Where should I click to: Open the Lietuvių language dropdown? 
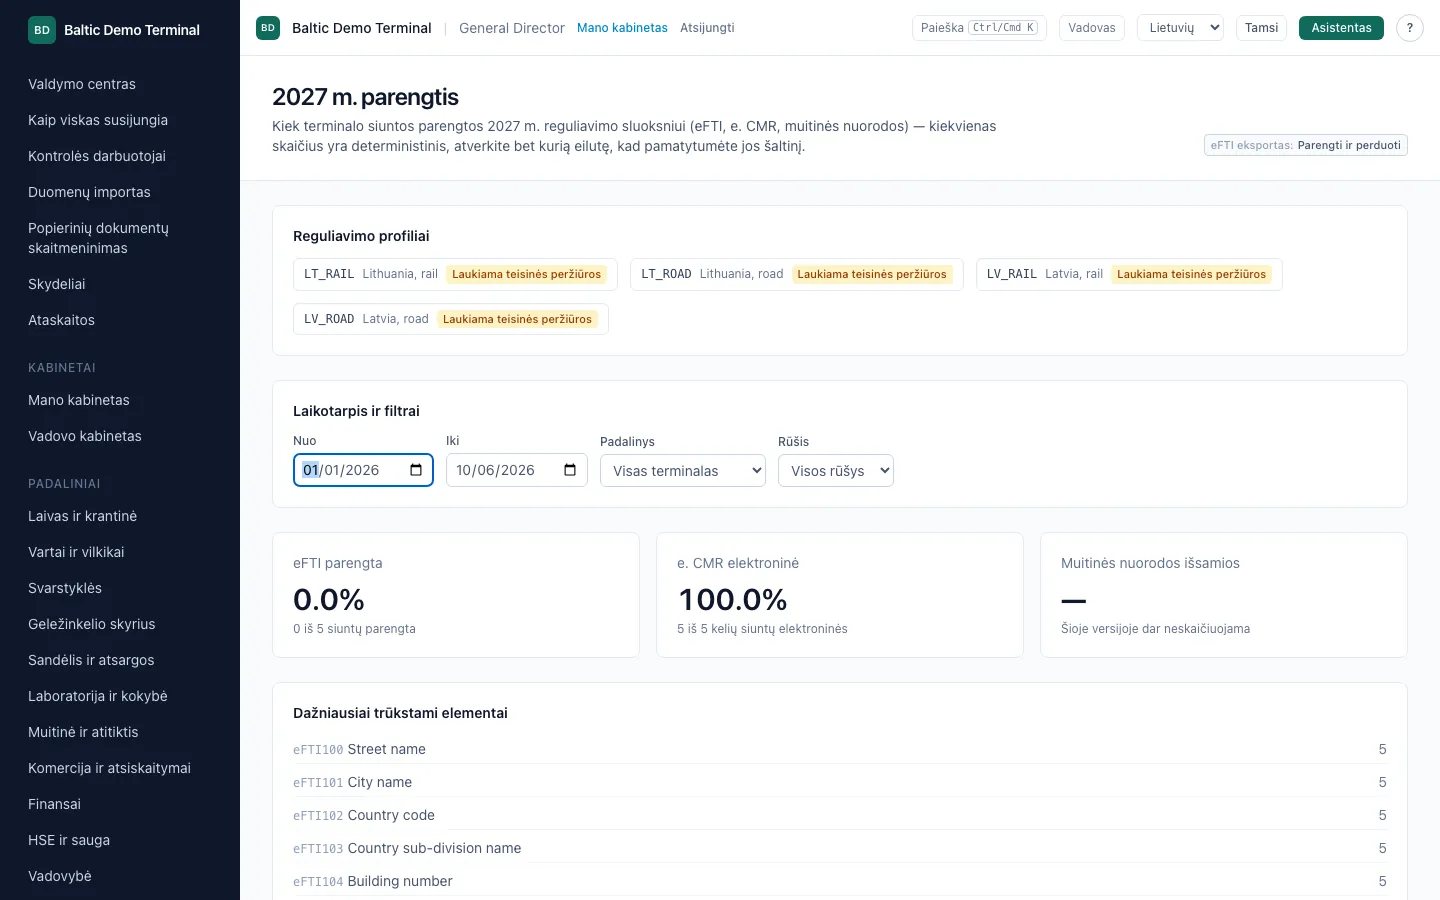point(1180,28)
